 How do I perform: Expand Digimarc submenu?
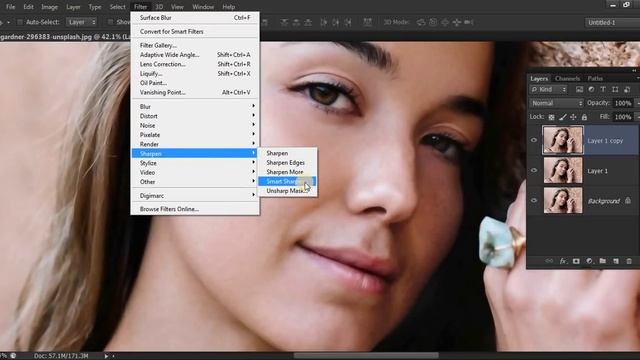click(x=195, y=196)
